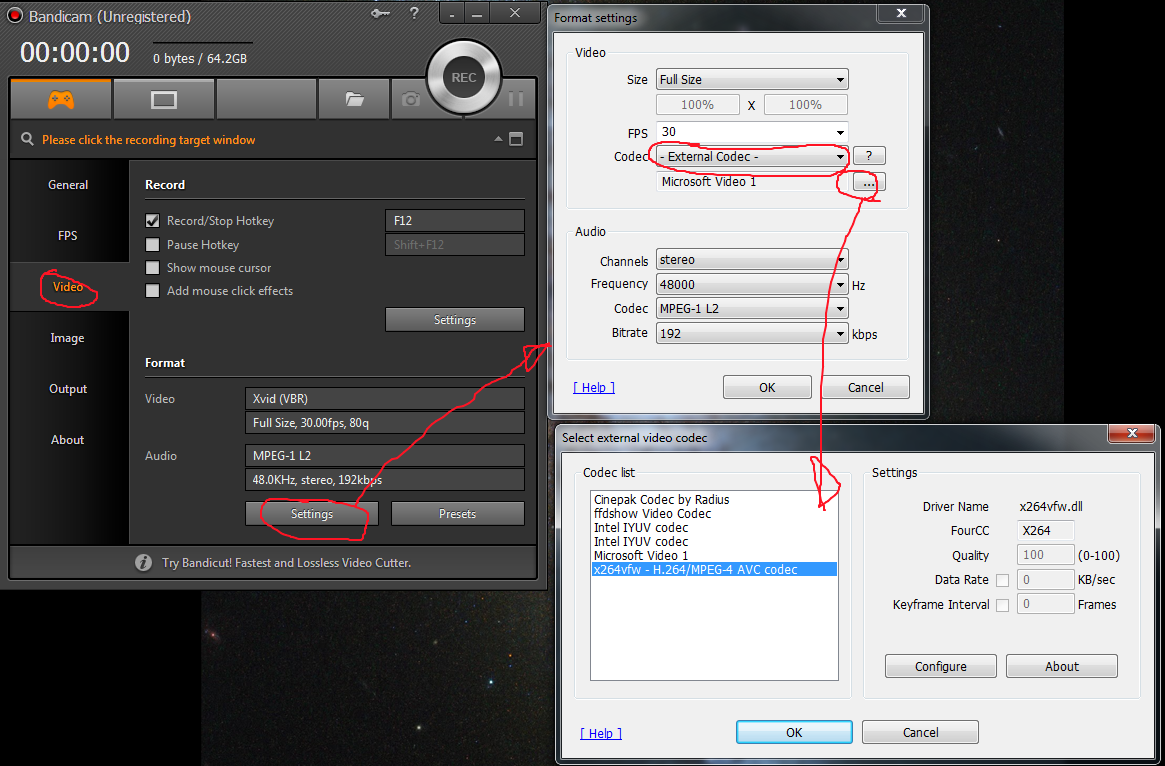Screen dimensions: 1165x766
Task: Click the camera screenshot icon
Action: click(x=410, y=99)
